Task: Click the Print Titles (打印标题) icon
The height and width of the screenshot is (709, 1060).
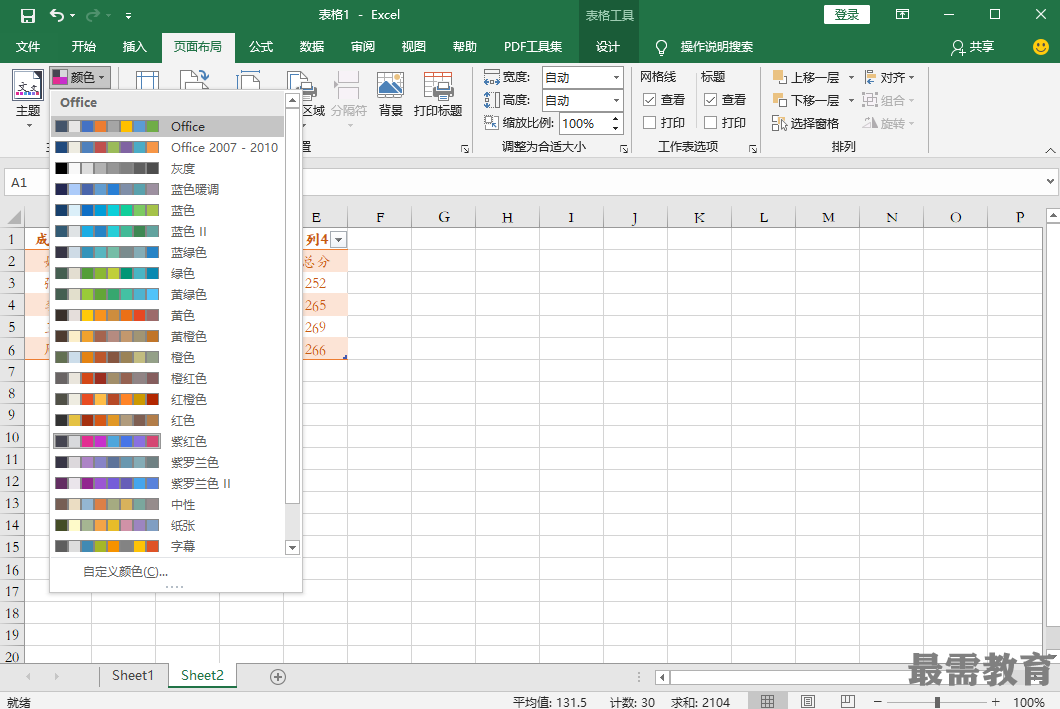Action: tap(438, 86)
